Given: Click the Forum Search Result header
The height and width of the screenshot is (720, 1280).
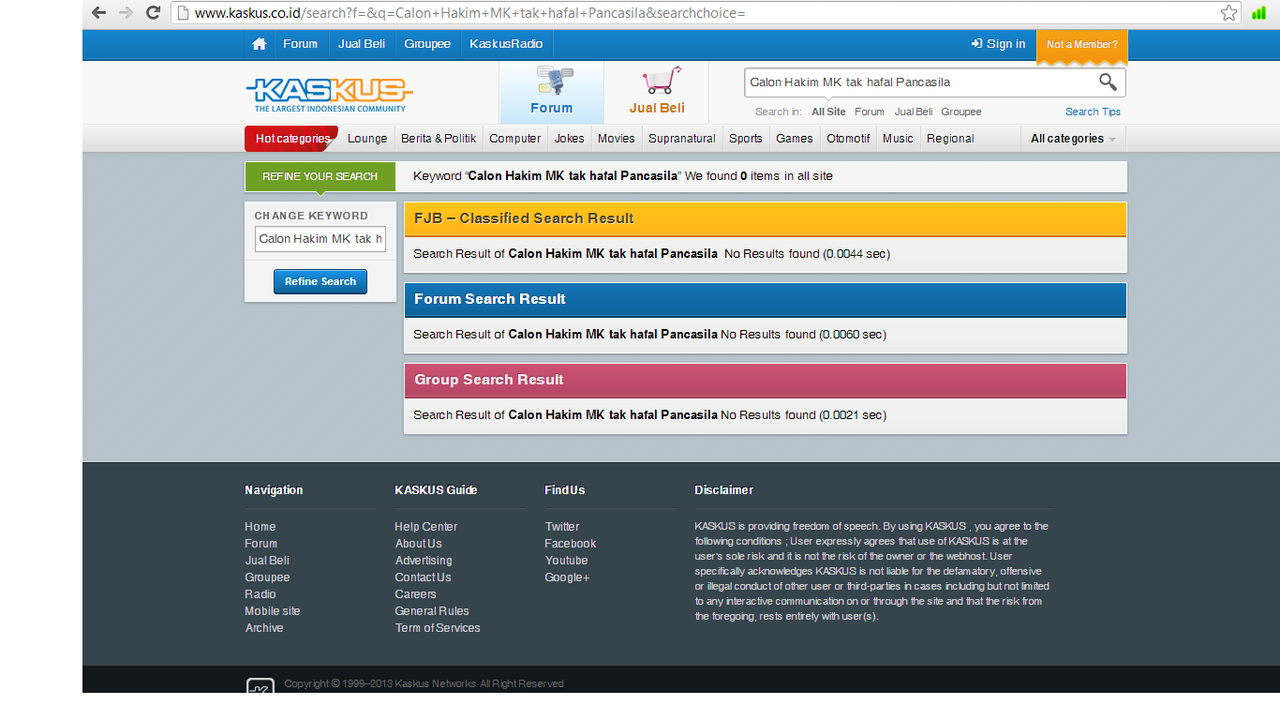Looking at the screenshot, I should [765, 299].
